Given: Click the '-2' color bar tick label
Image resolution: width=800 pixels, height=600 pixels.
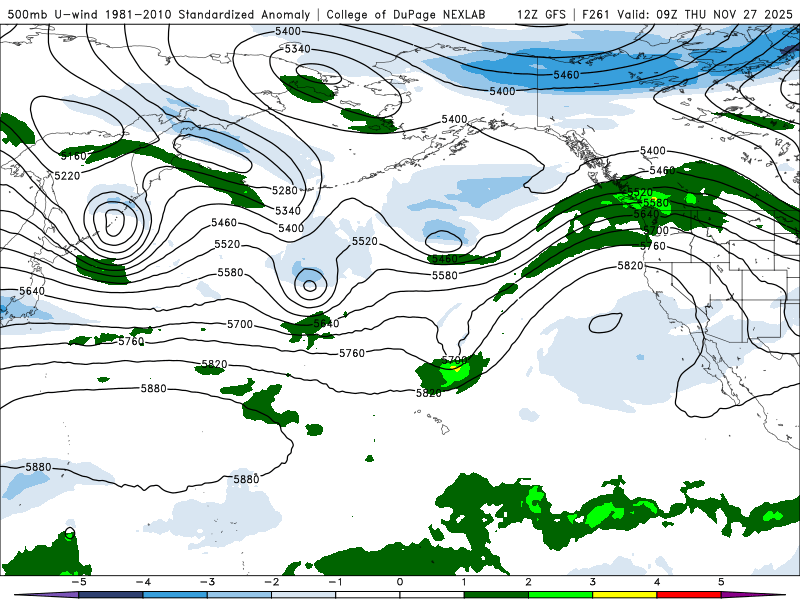Looking at the screenshot, I should coord(271,582).
